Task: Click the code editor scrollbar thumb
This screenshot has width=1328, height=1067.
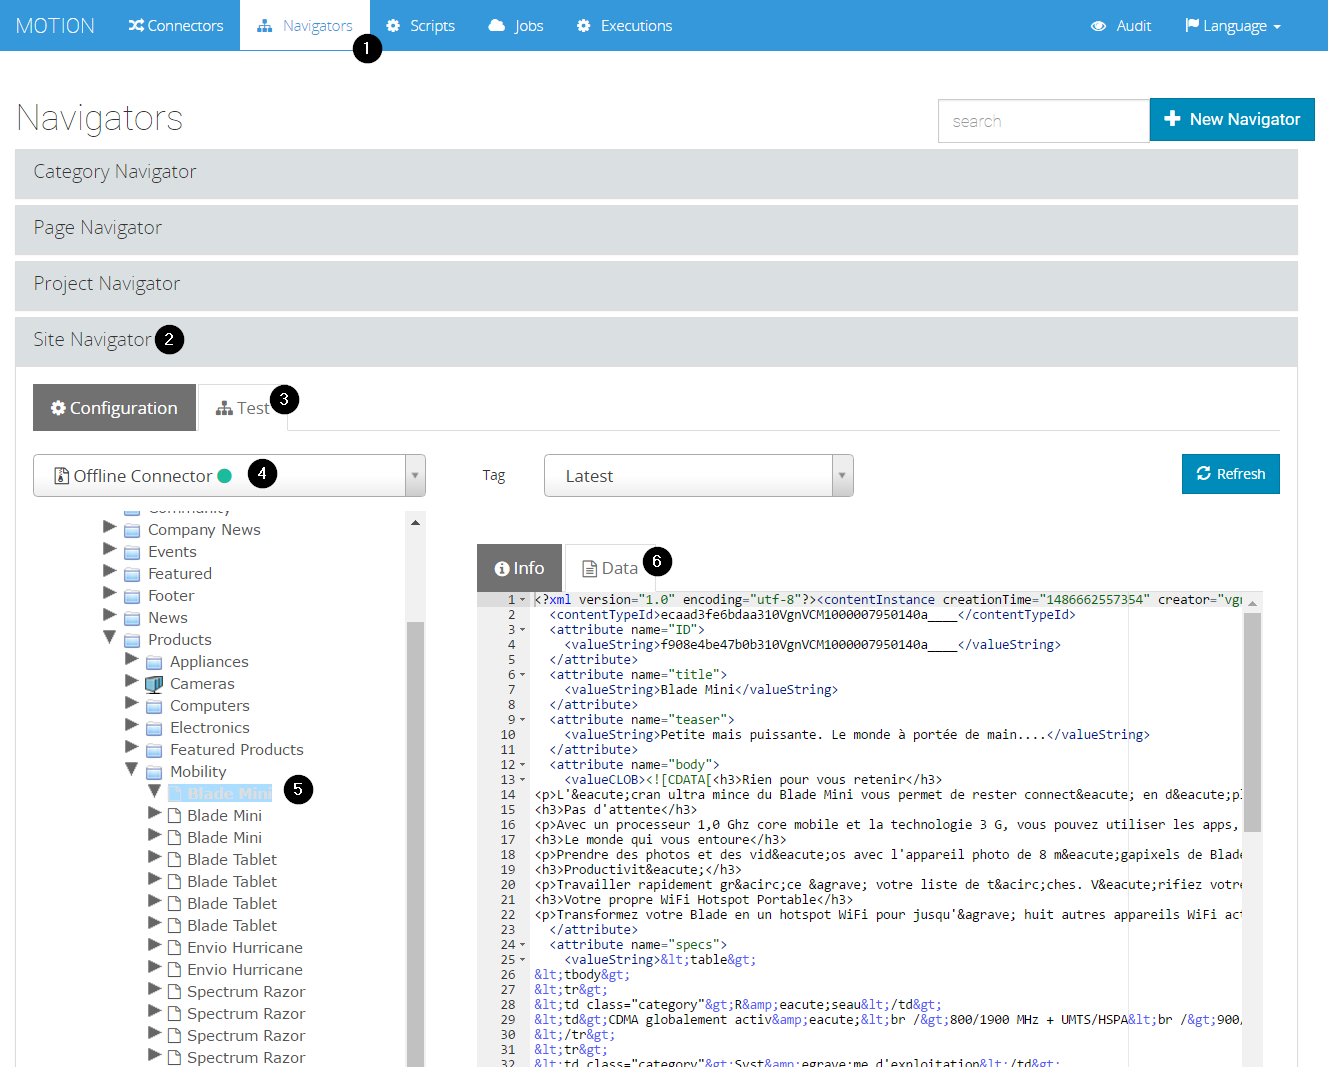Action: 1252,722
